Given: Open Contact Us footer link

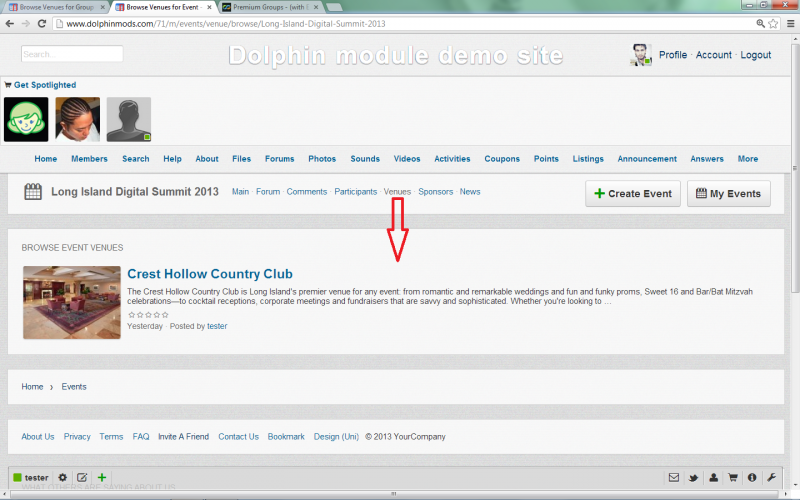Looking at the screenshot, I should click(x=238, y=437).
